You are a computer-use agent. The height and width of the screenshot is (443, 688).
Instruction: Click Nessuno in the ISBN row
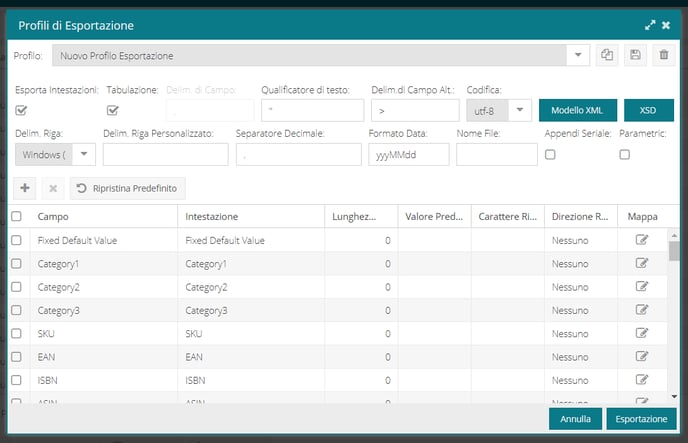(570, 380)
